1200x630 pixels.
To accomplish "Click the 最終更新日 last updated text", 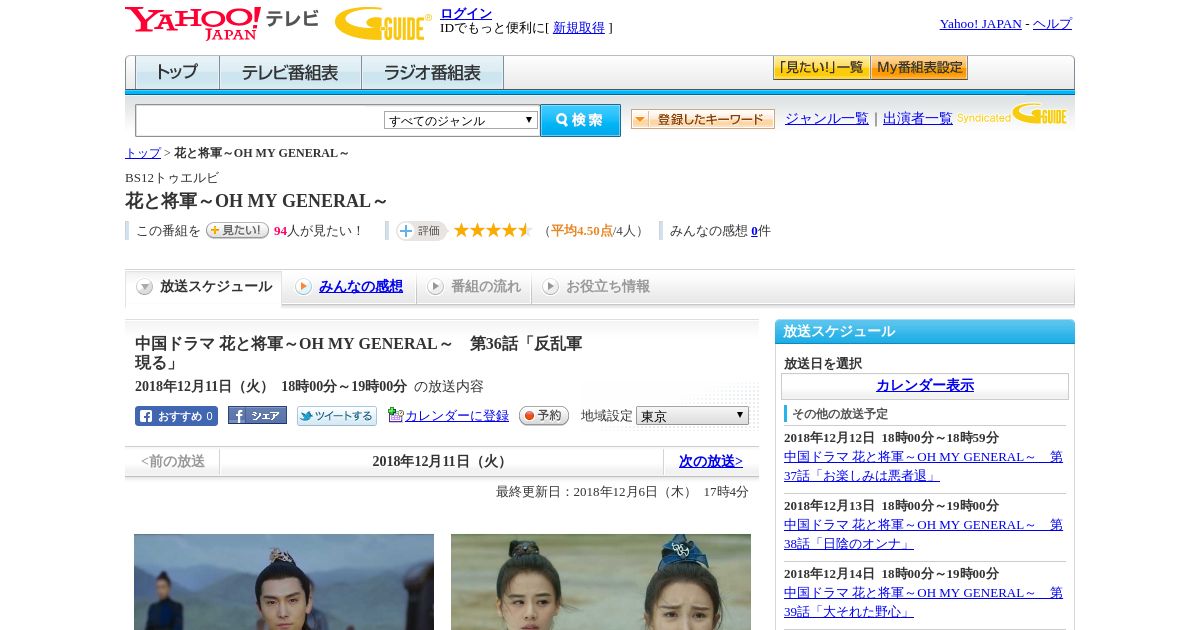I will [x=622, y=492].
